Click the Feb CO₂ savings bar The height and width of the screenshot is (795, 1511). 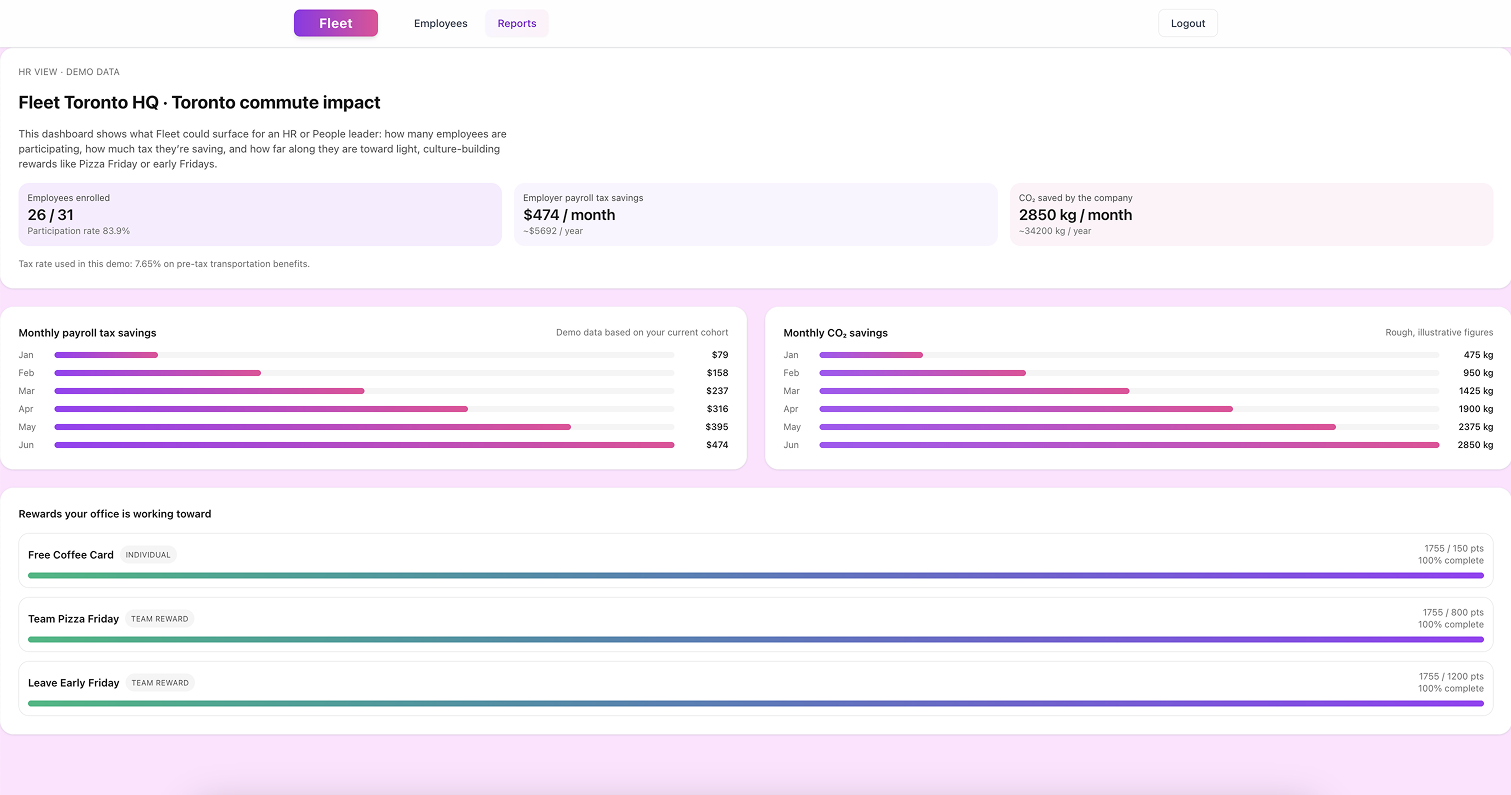pyautogui.click(x=922, y=373)
